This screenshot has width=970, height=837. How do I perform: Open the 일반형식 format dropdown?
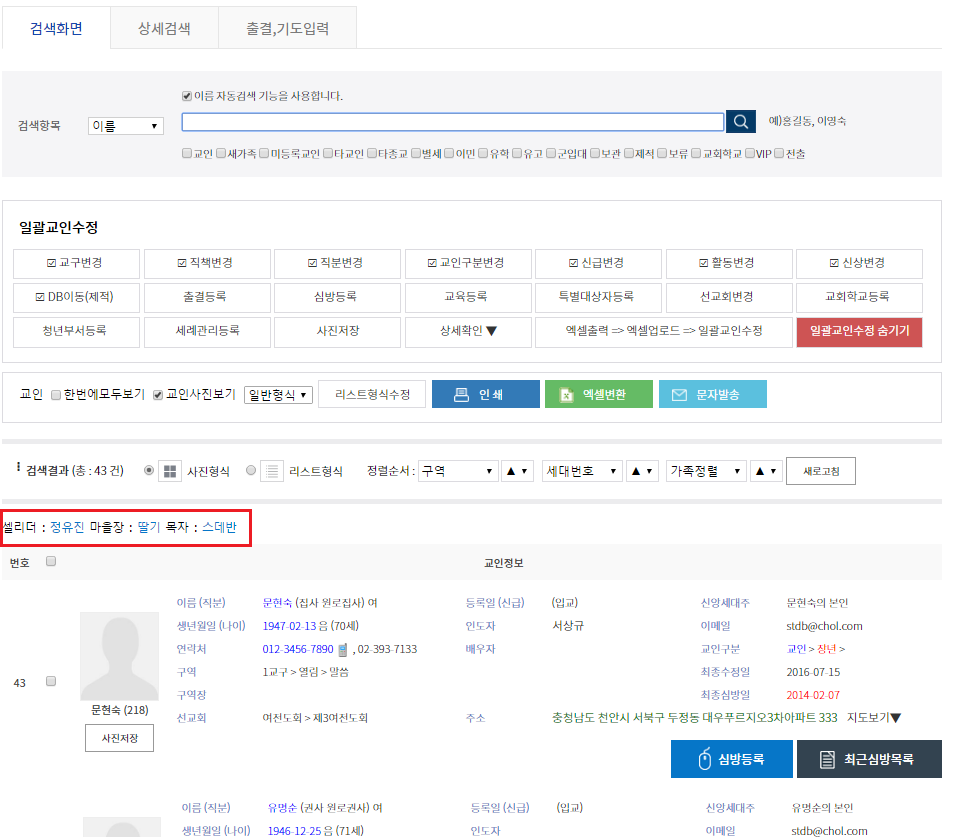(278, 395)
